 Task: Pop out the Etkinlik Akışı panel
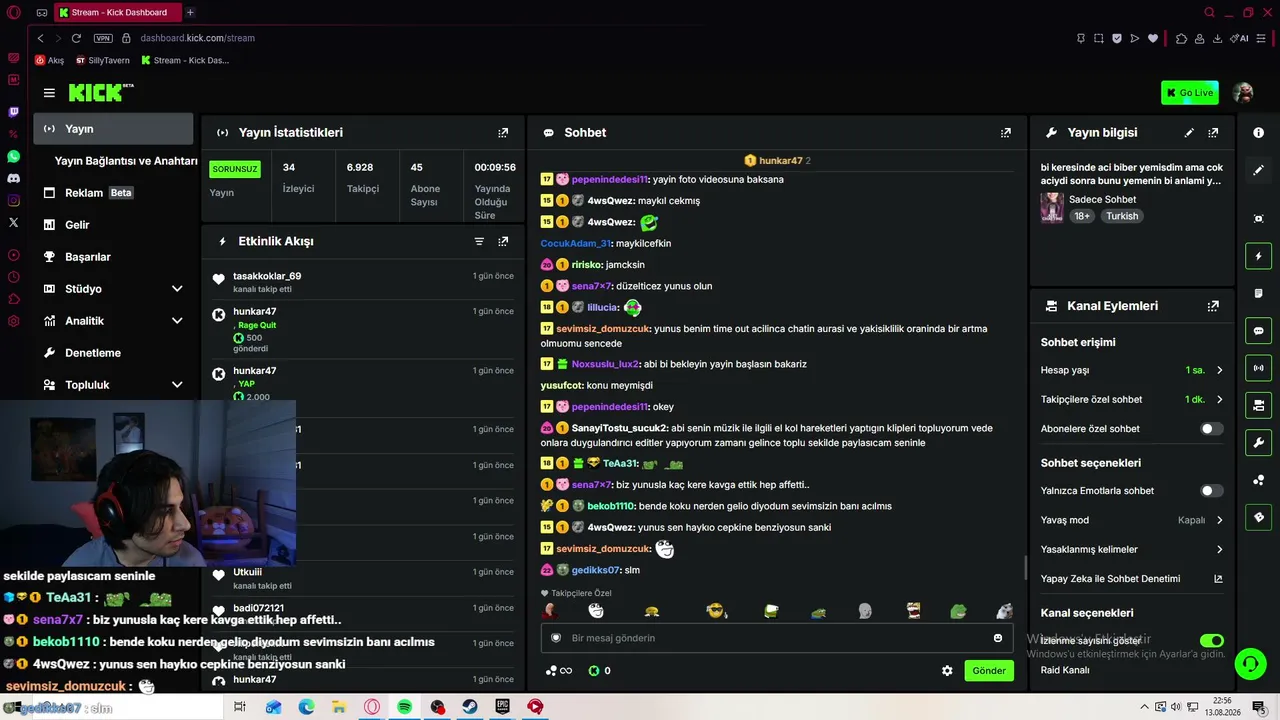click(503, 241)
